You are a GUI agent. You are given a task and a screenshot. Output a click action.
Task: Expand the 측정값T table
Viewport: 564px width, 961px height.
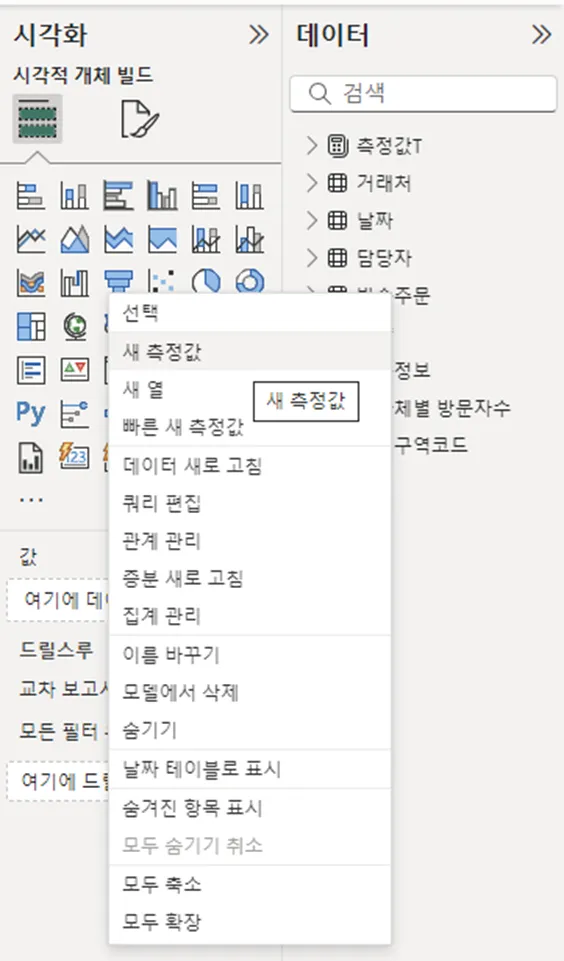click(312, 146)
